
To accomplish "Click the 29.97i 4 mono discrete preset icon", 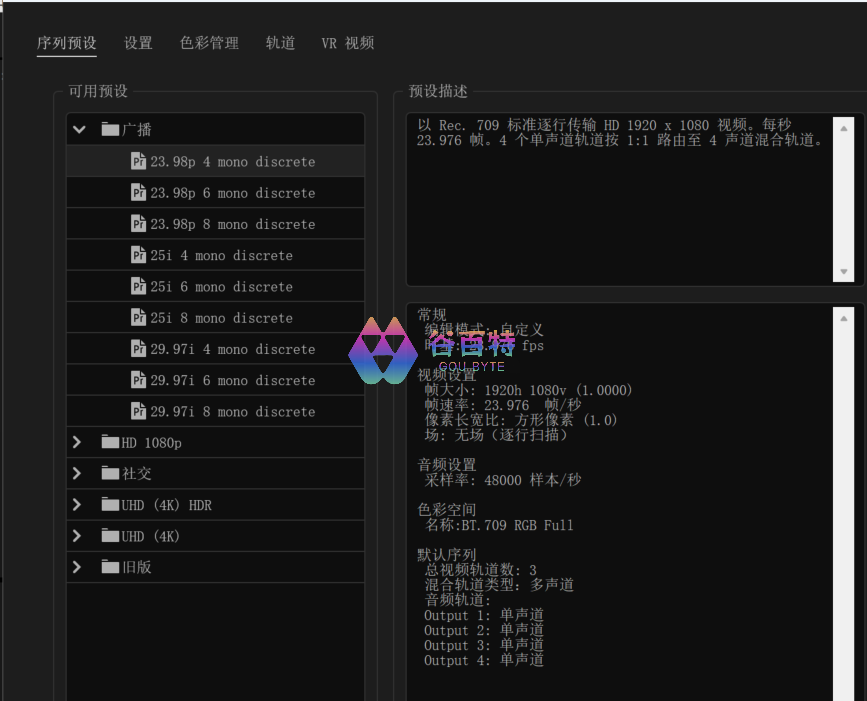I will [x=139, y=349].
